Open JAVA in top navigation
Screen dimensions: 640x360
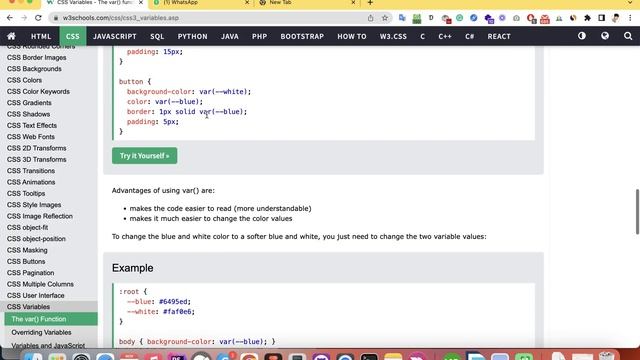[x=230, y=36]
